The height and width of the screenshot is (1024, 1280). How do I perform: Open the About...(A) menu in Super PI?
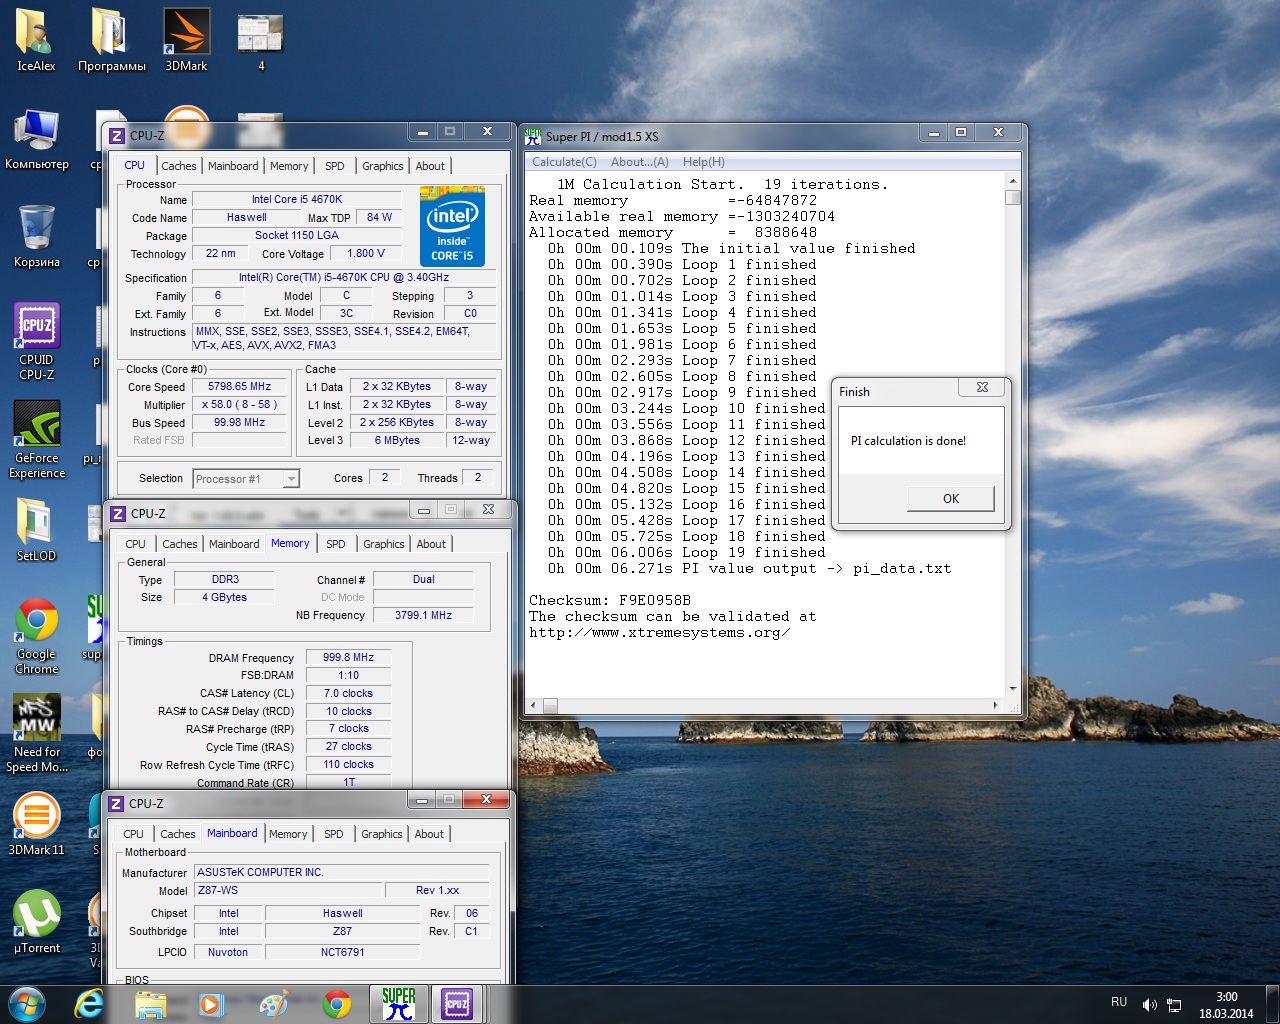point(640,162)
